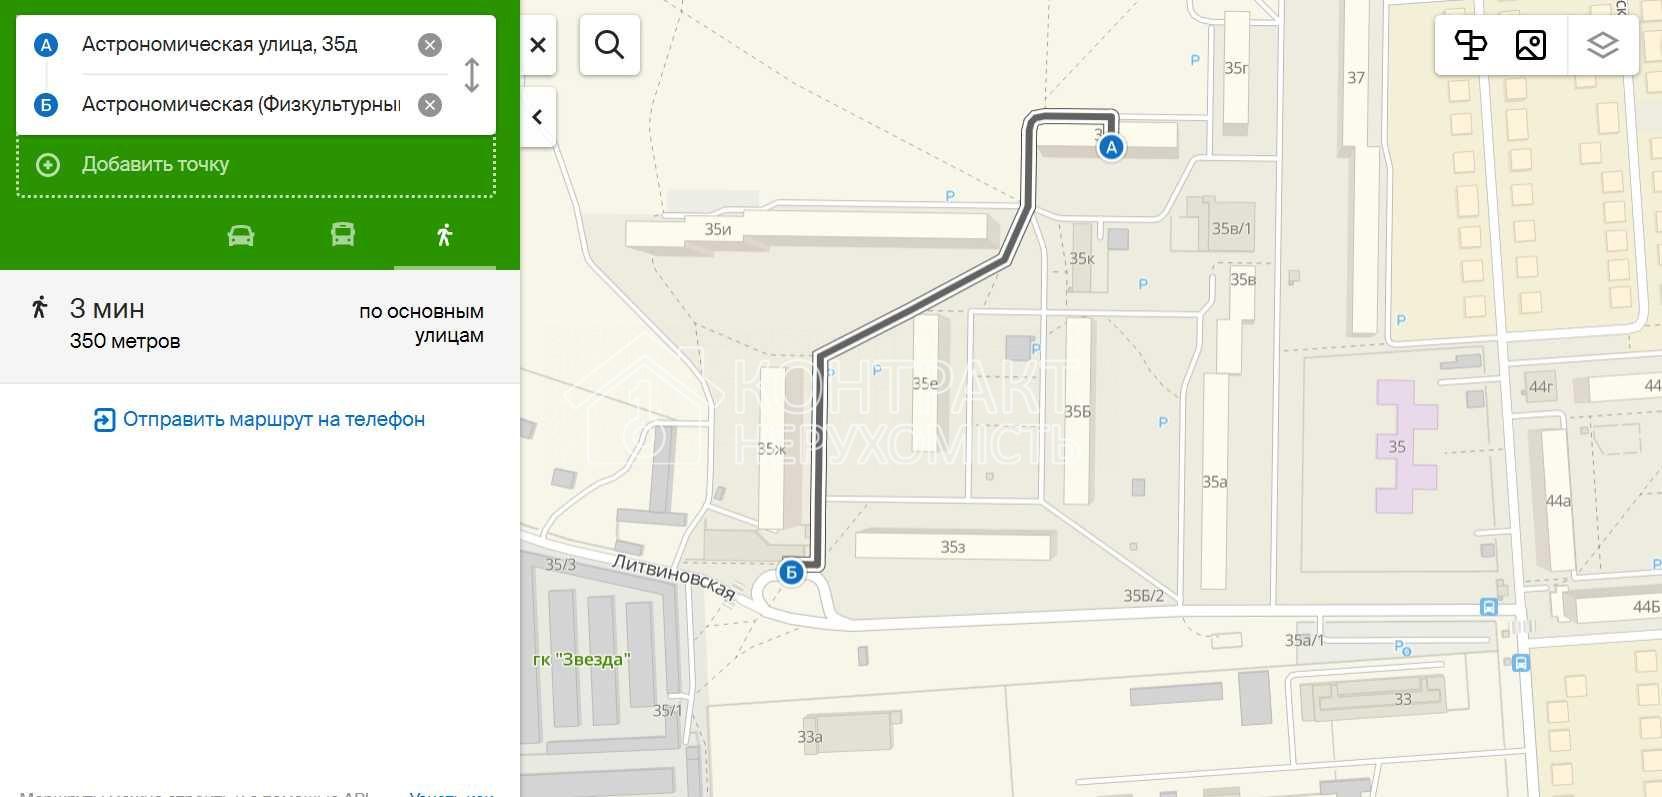
Task: Clear the Астрономическая улица, 35д start point
Action: pyautogui.click(x=430, y=45)
